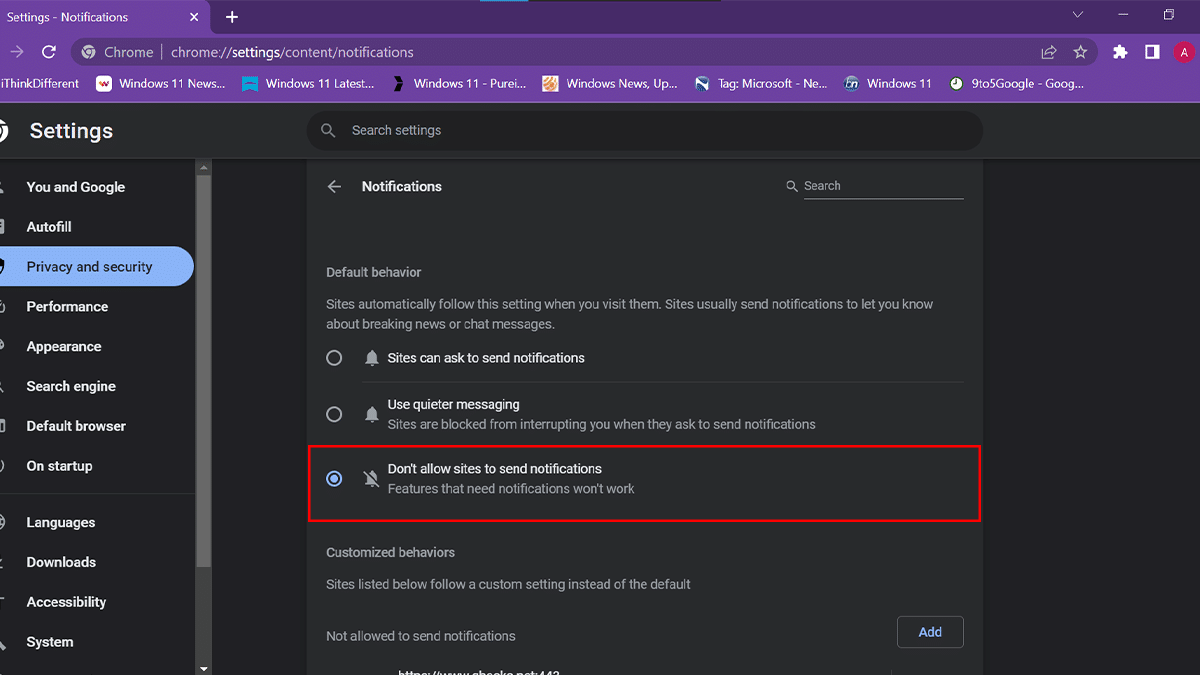Click the Search settings field
The height and width of the screenshot is (675, 1200).
(644, 131)
